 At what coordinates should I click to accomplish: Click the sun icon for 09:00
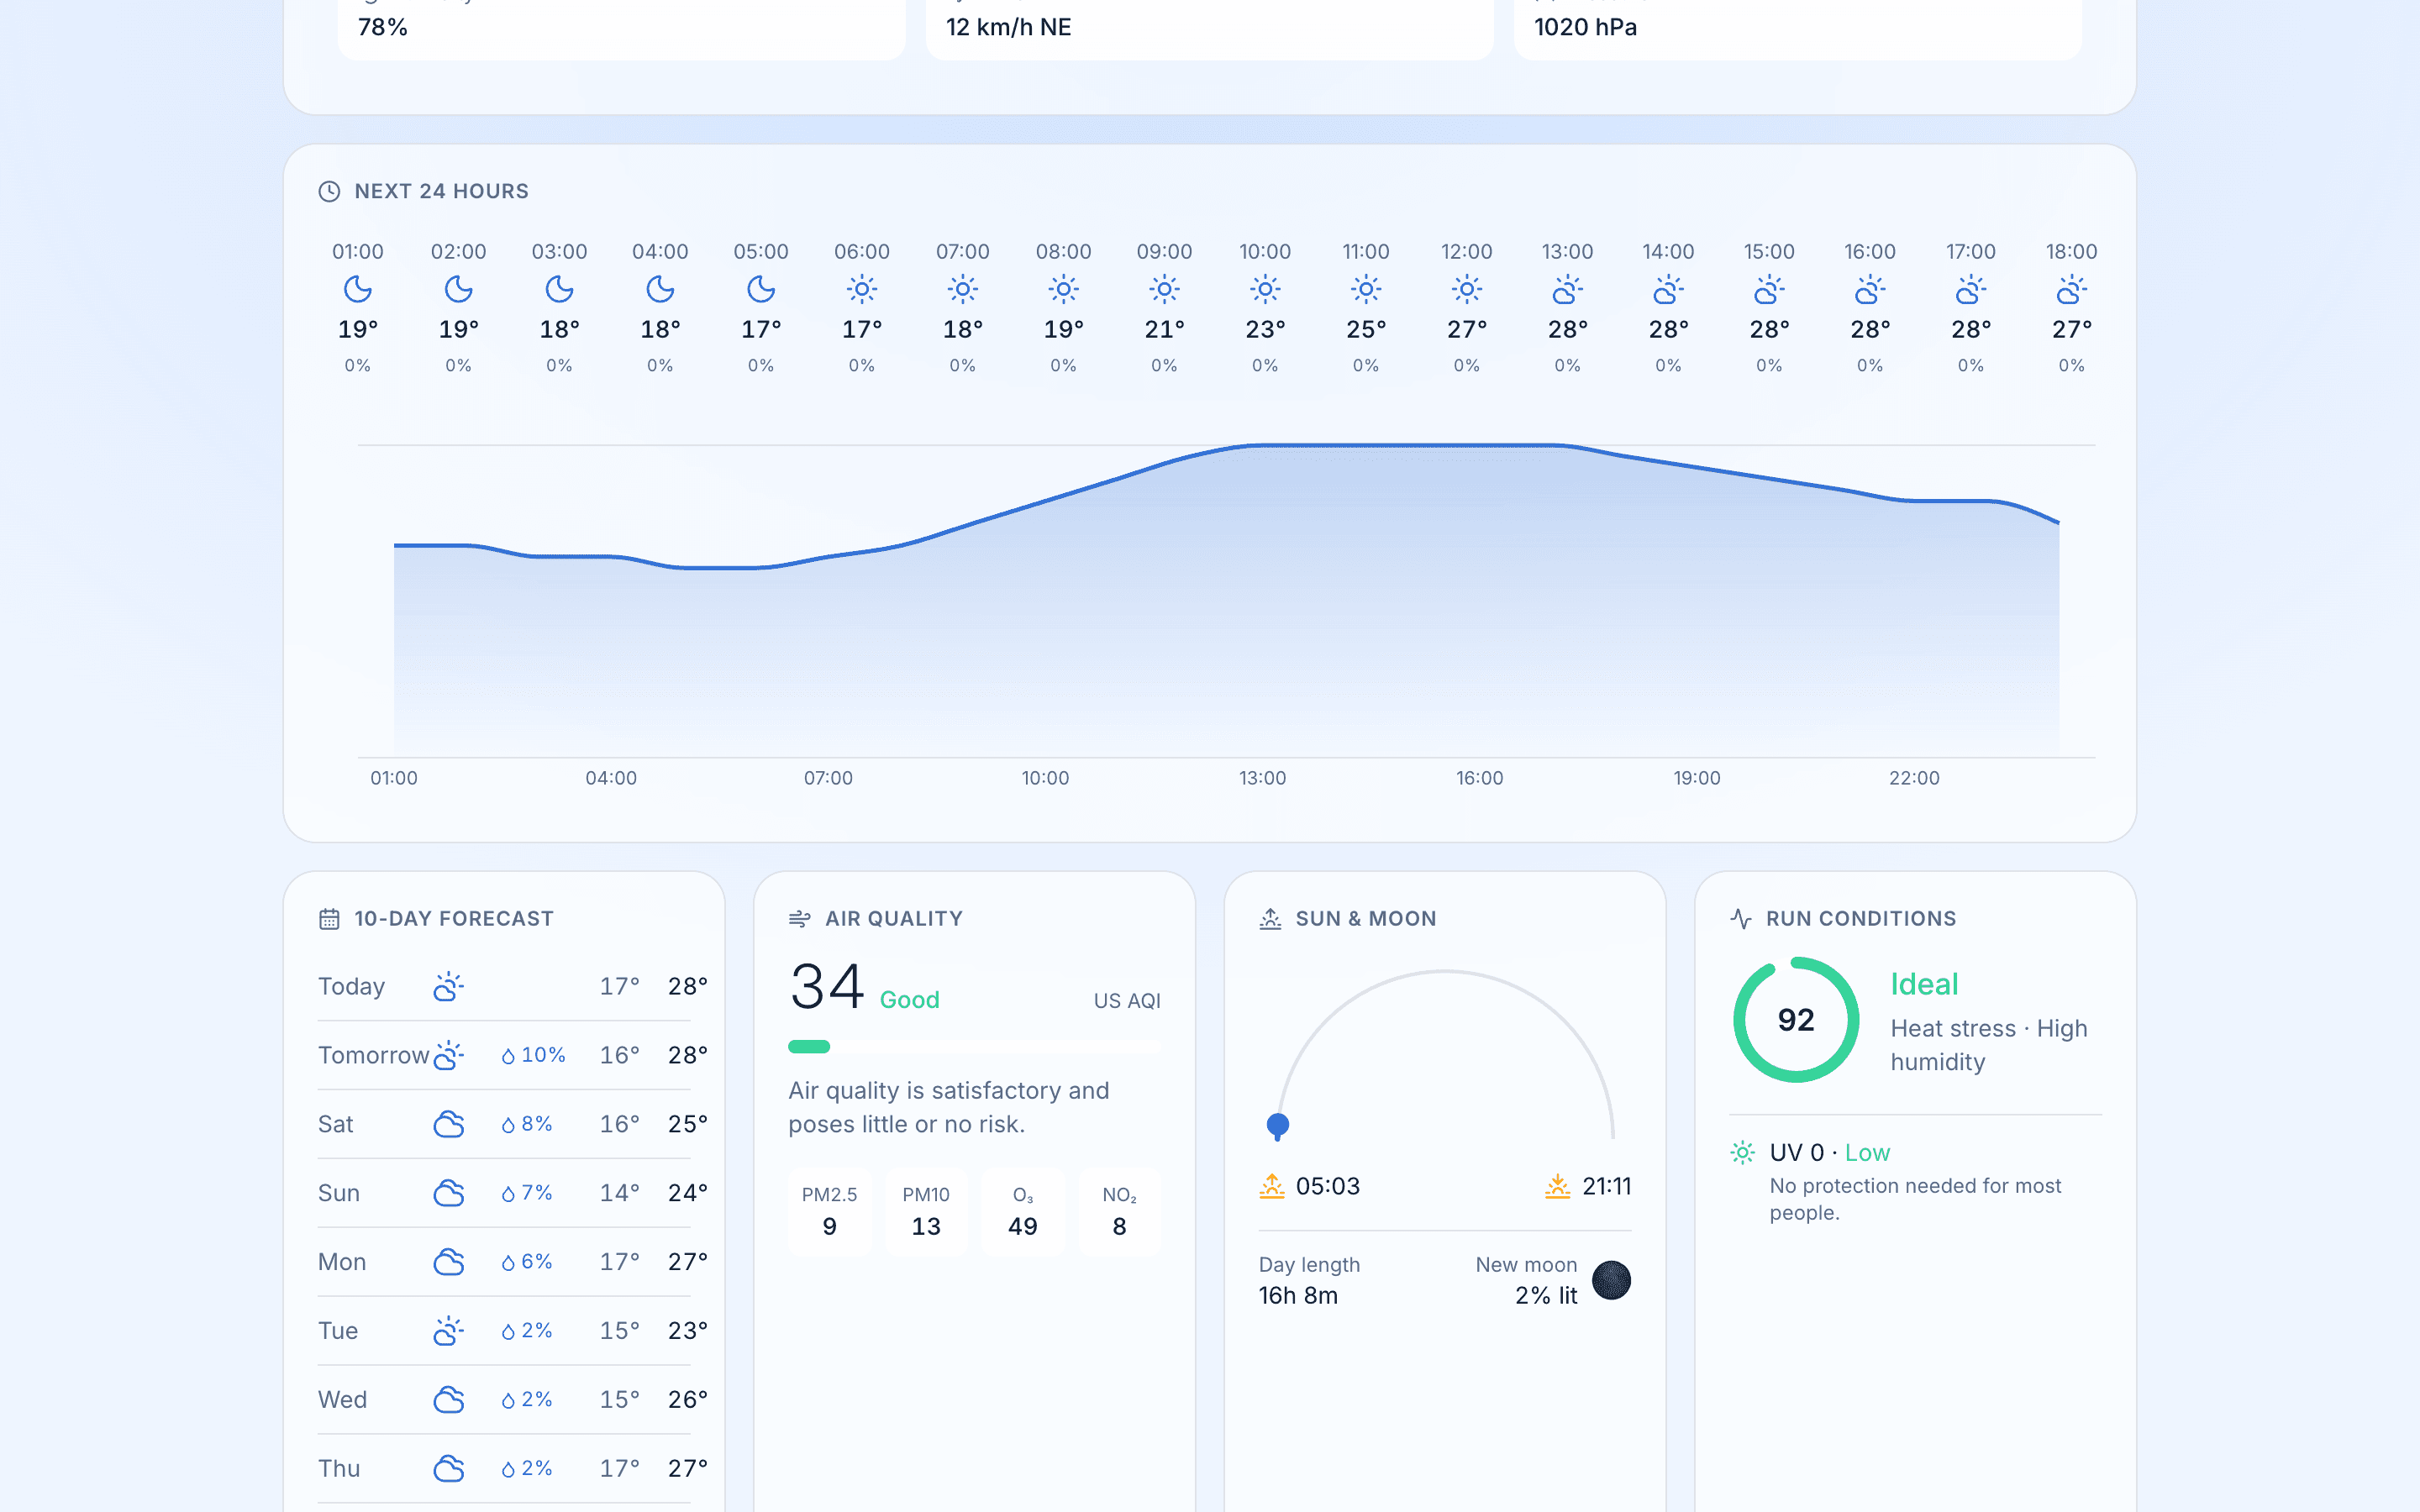[x=1164, y=290]
